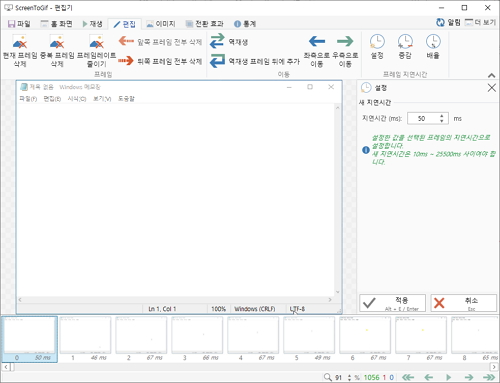
Task: Select the 편집 tab
Action: [125, 24]
